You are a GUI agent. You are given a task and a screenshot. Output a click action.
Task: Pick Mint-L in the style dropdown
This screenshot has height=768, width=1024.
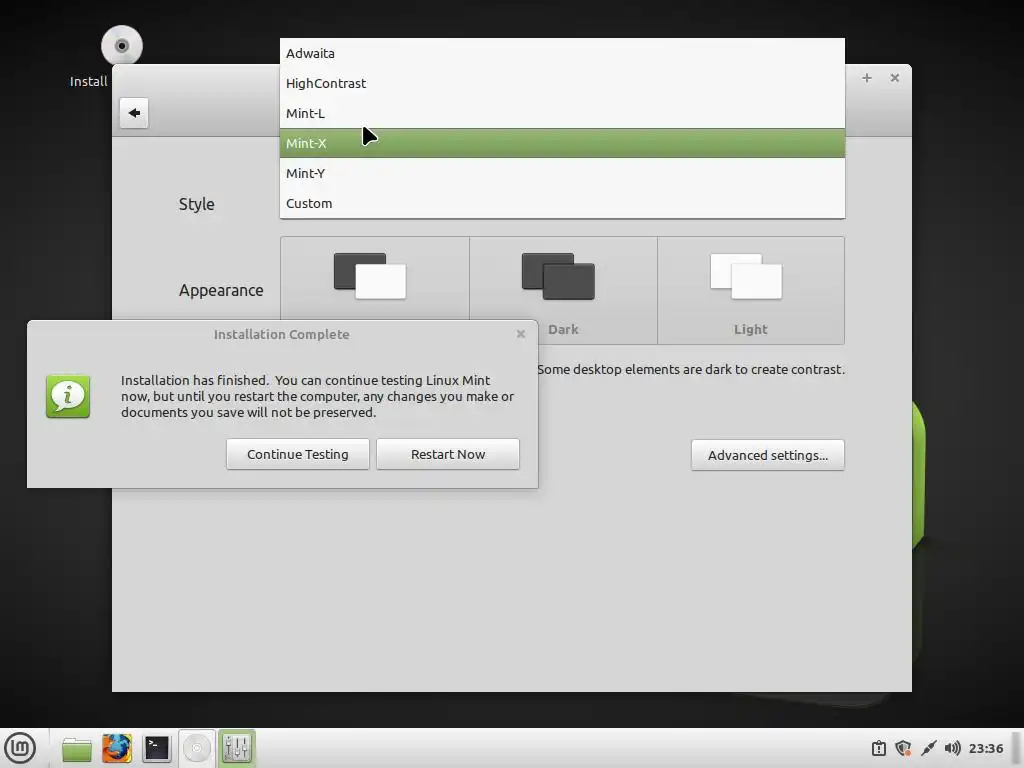pos(562,113)
